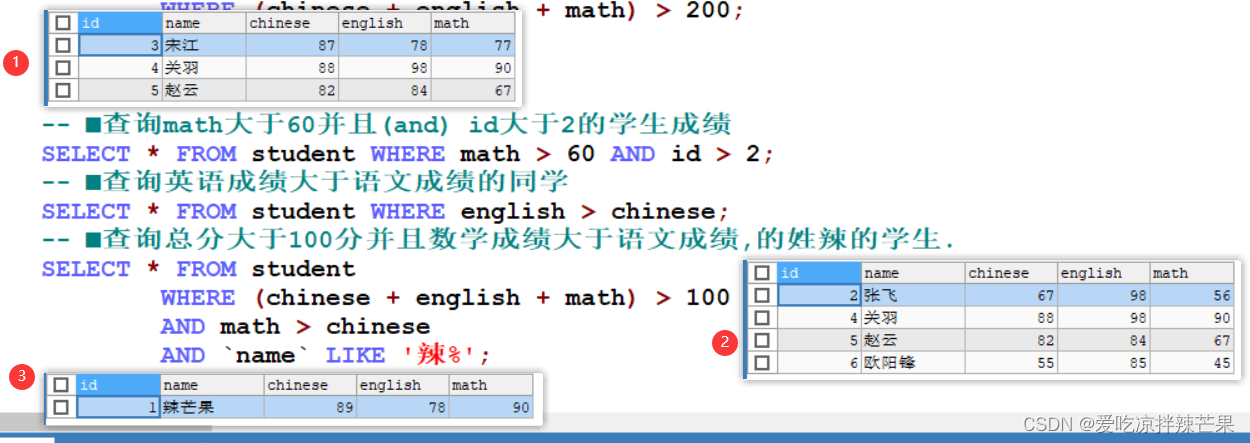Tick the checkbox for the 欧阳锋 row

click(x=762, y=363)
